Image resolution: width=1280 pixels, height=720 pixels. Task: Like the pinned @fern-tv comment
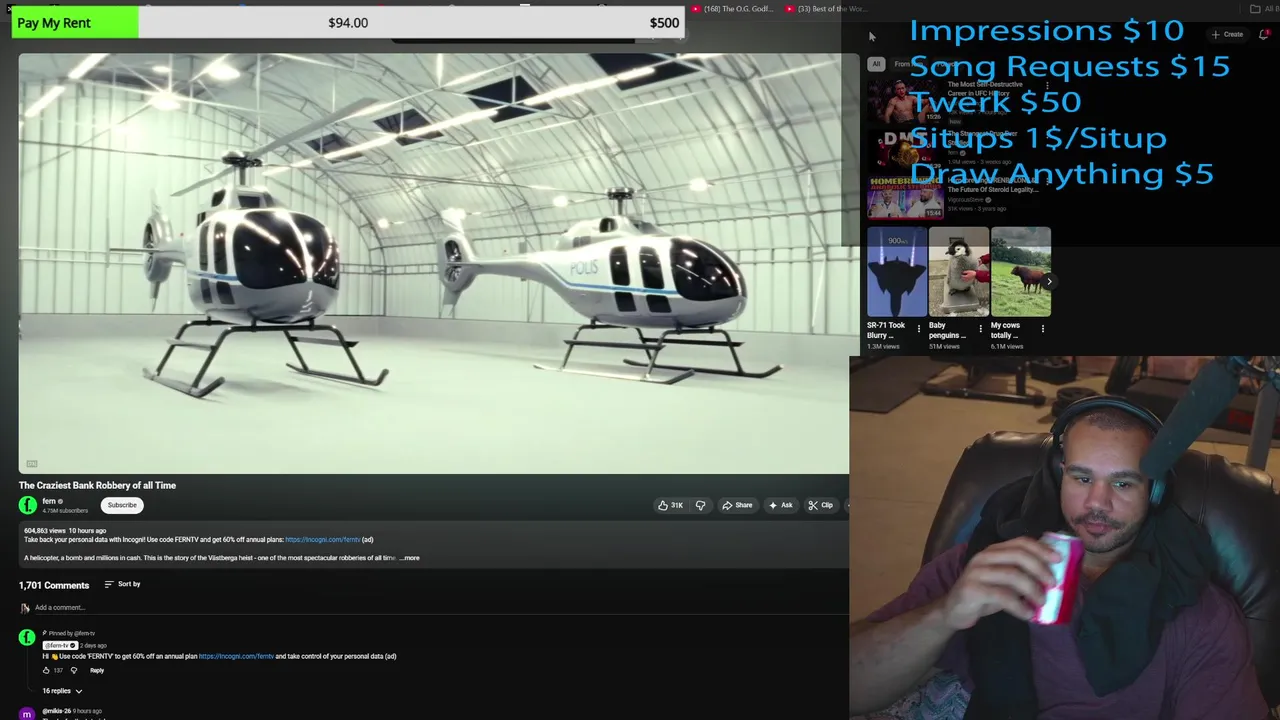pyautogui.click(x=46, y=670)
